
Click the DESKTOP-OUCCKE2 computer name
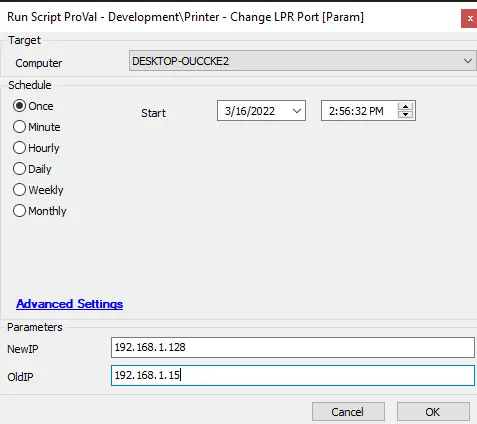point(180,61)
